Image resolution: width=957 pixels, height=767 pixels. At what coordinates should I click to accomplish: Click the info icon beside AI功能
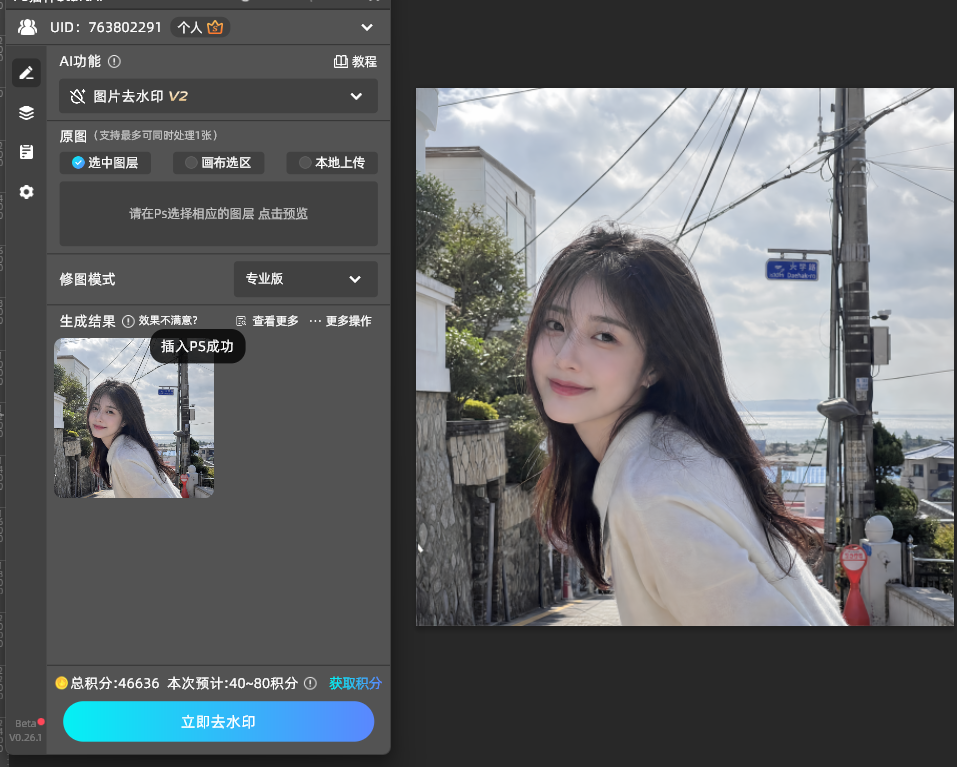point(114,62)
